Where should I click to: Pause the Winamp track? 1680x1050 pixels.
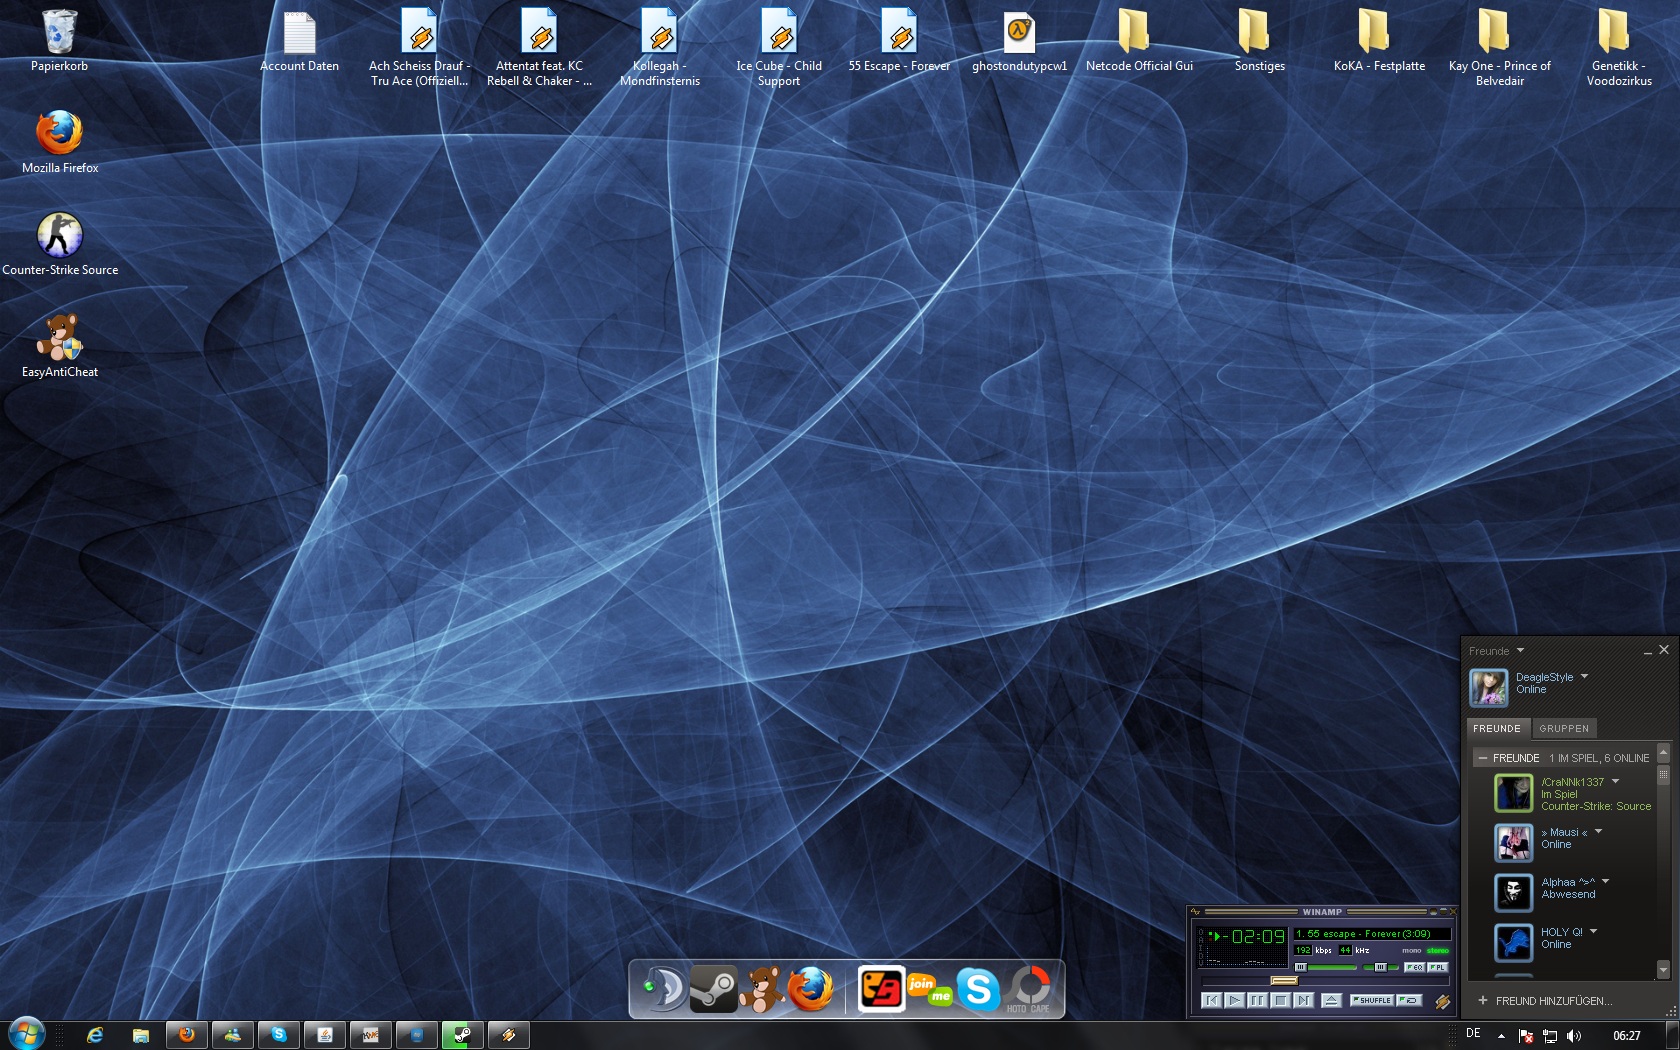point(1257,1000)
